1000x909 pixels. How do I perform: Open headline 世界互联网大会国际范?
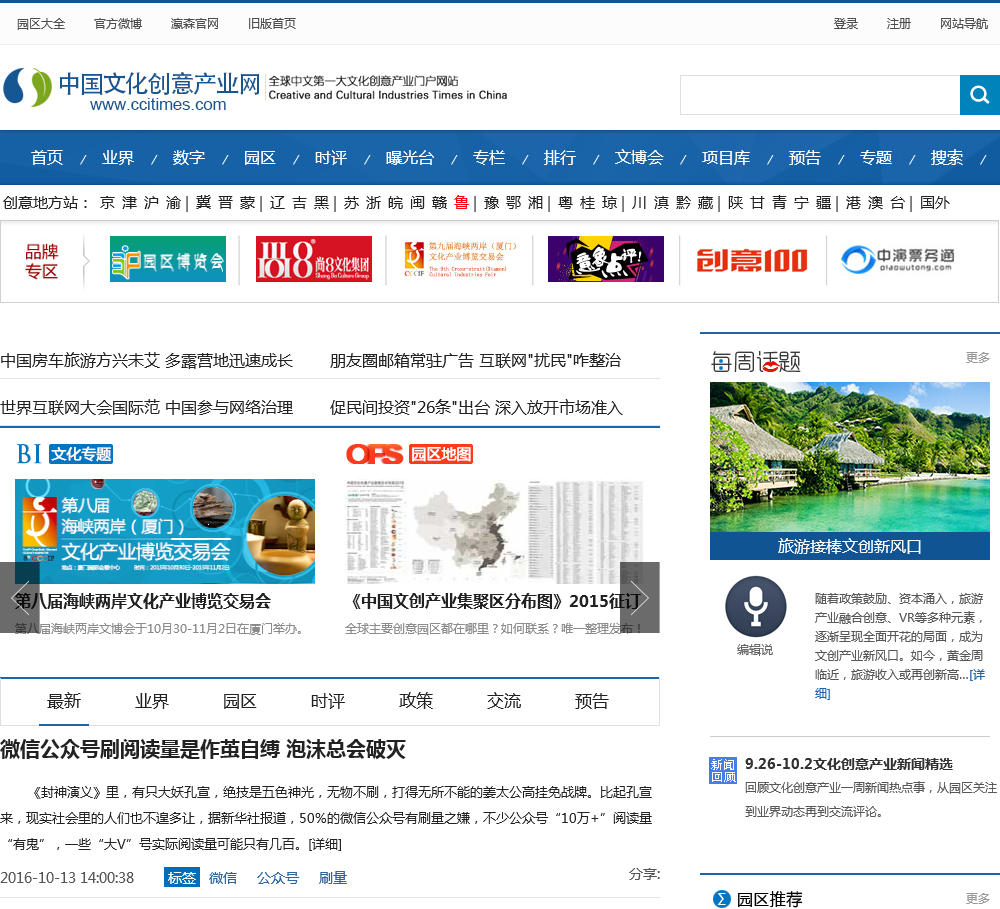tap(147, 408)
